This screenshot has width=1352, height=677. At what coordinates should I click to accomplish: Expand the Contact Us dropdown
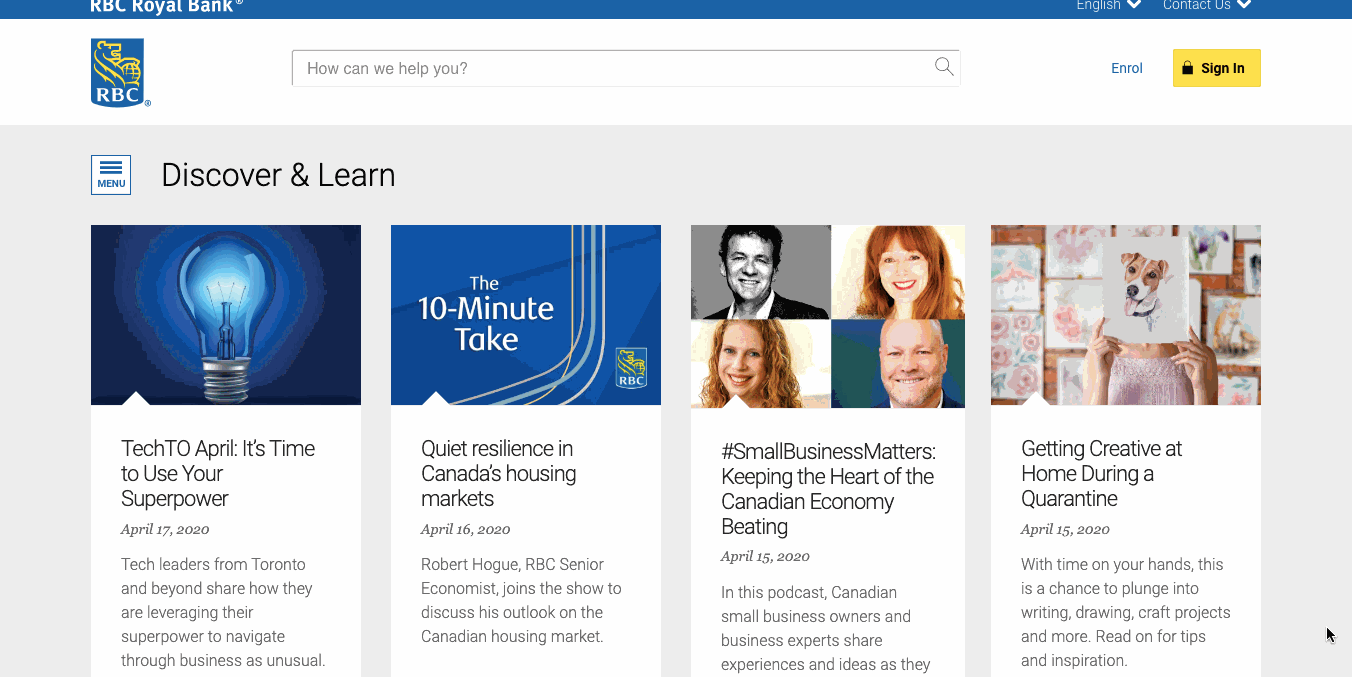pyautogui.click(x=1206, y=5)
